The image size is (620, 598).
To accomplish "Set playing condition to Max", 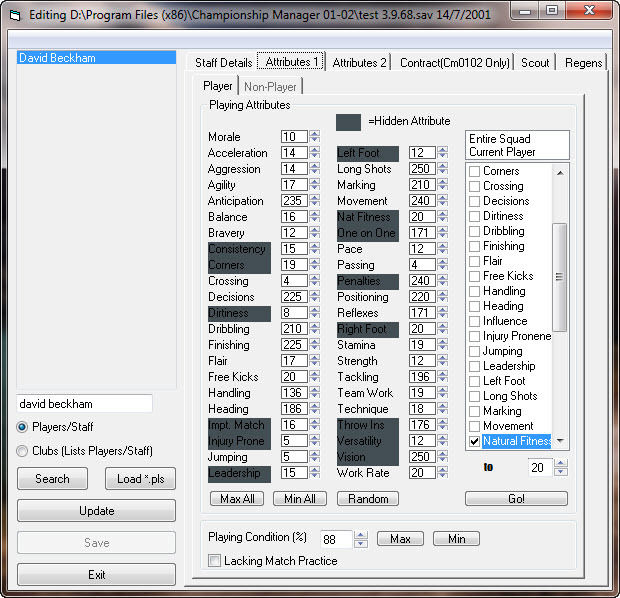I will [x=400, y=539].
